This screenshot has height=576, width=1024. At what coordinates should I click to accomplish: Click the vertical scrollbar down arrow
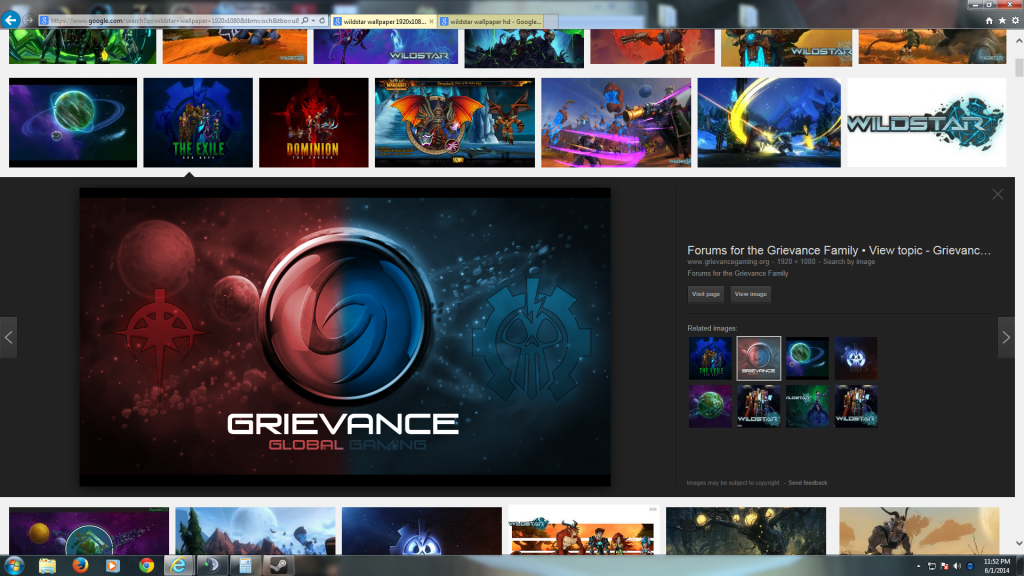pyautogui.click(x=1019, y=543)
